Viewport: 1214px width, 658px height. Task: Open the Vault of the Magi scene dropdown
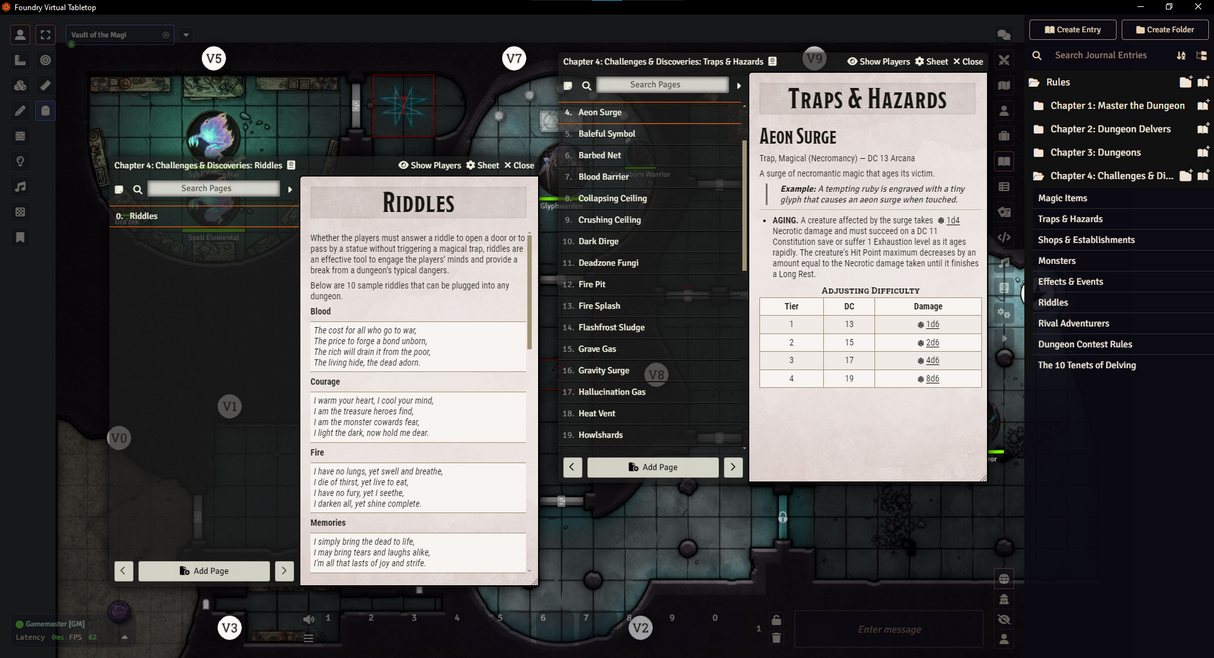185,33
